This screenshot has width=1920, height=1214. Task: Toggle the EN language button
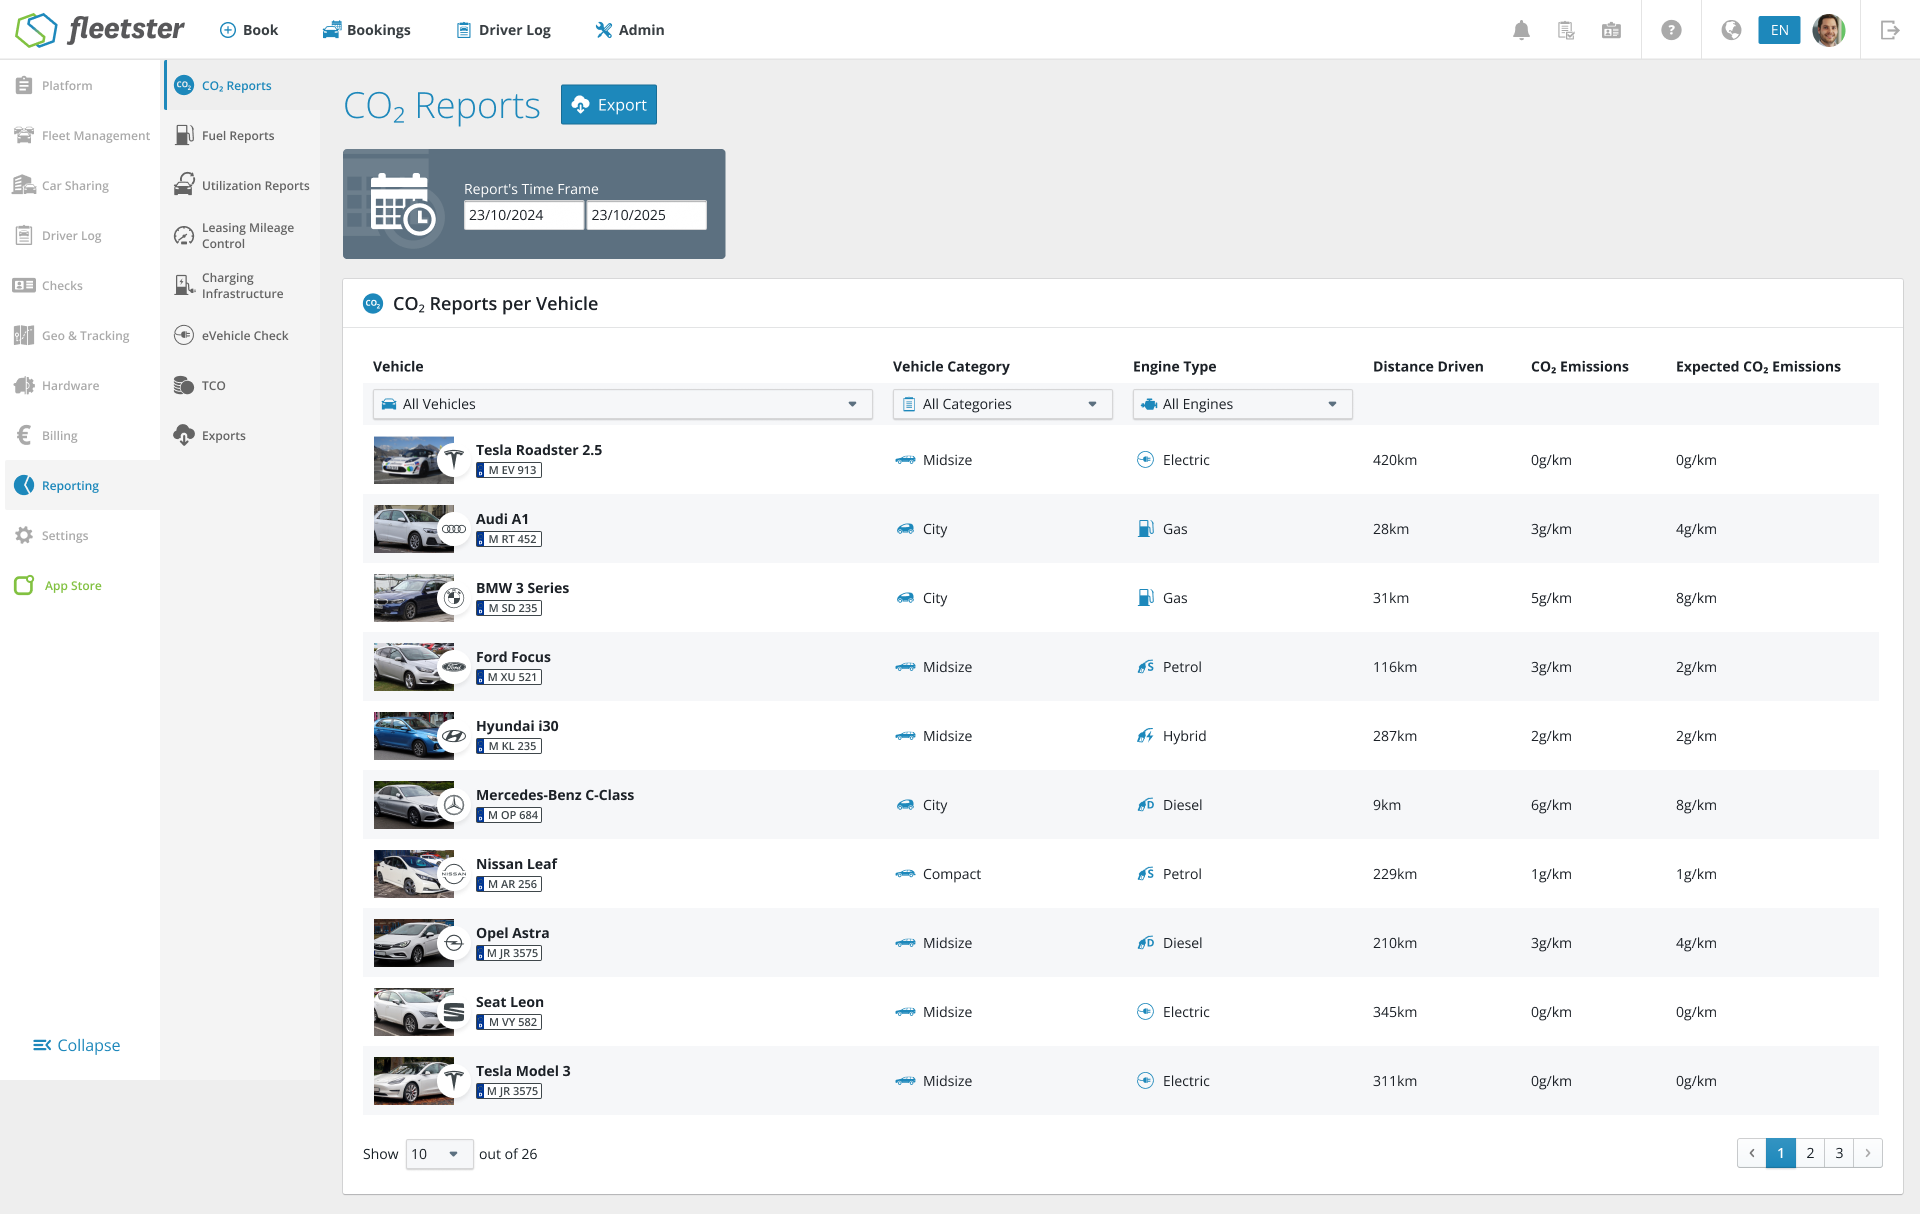point(1779,30)
